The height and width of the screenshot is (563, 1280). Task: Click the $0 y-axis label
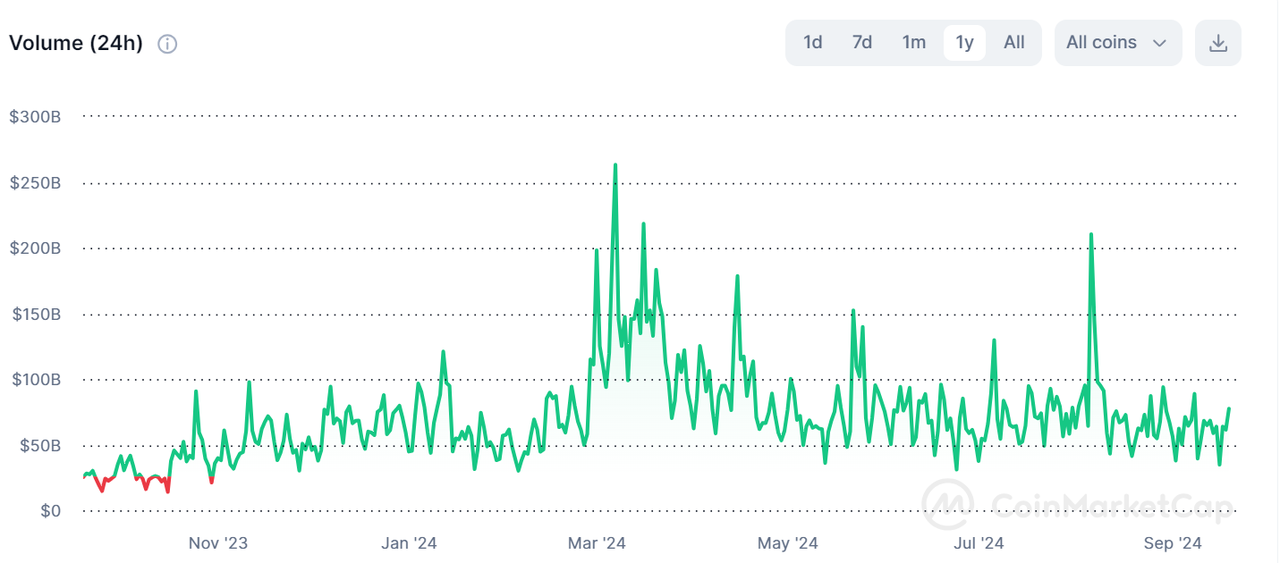click(50, 511)
